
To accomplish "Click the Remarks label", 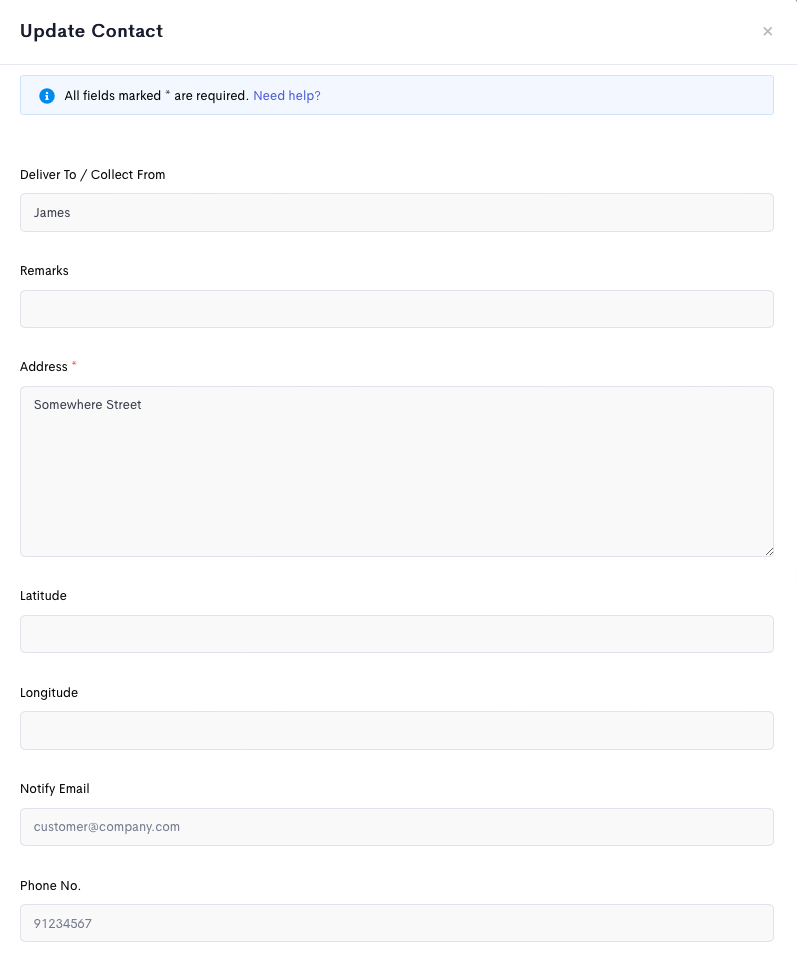I will point(44,271).
